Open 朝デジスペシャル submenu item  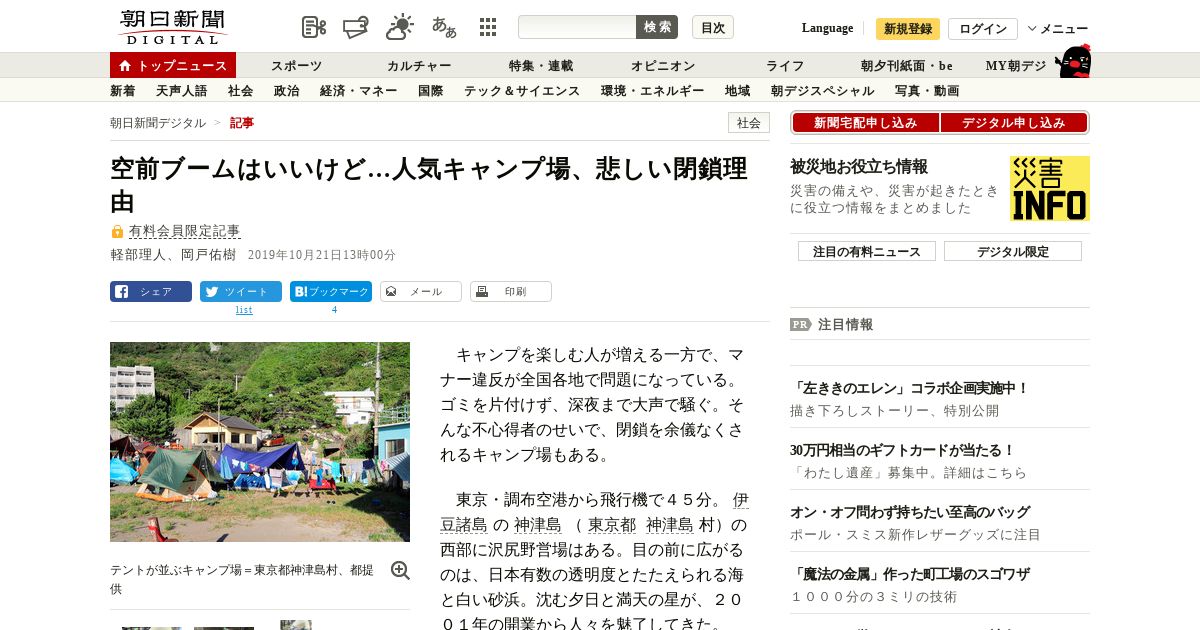822,91
